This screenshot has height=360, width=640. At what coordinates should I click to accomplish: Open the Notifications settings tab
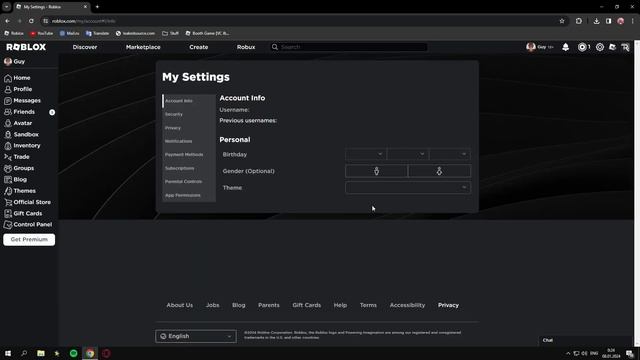click(x=189, y=141)
